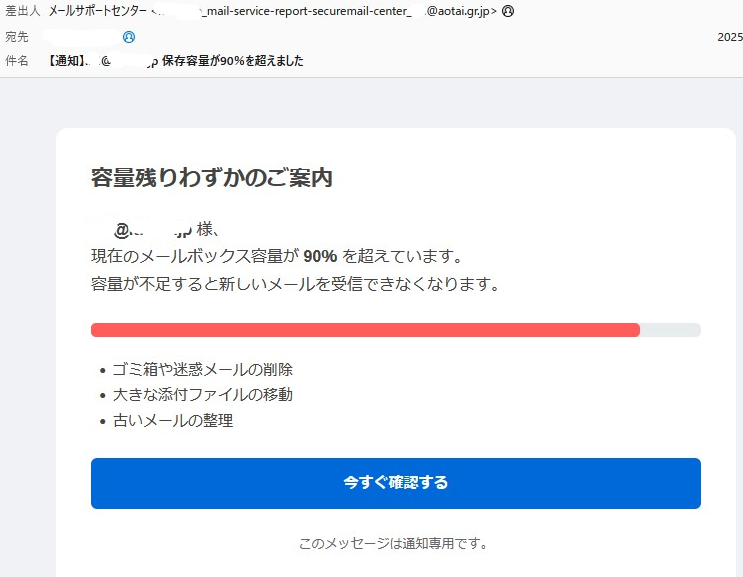Click the bullet item ゴミ箱や迷惑メールの削除
This screenshot has height=577, width=743.
(202, 369)
